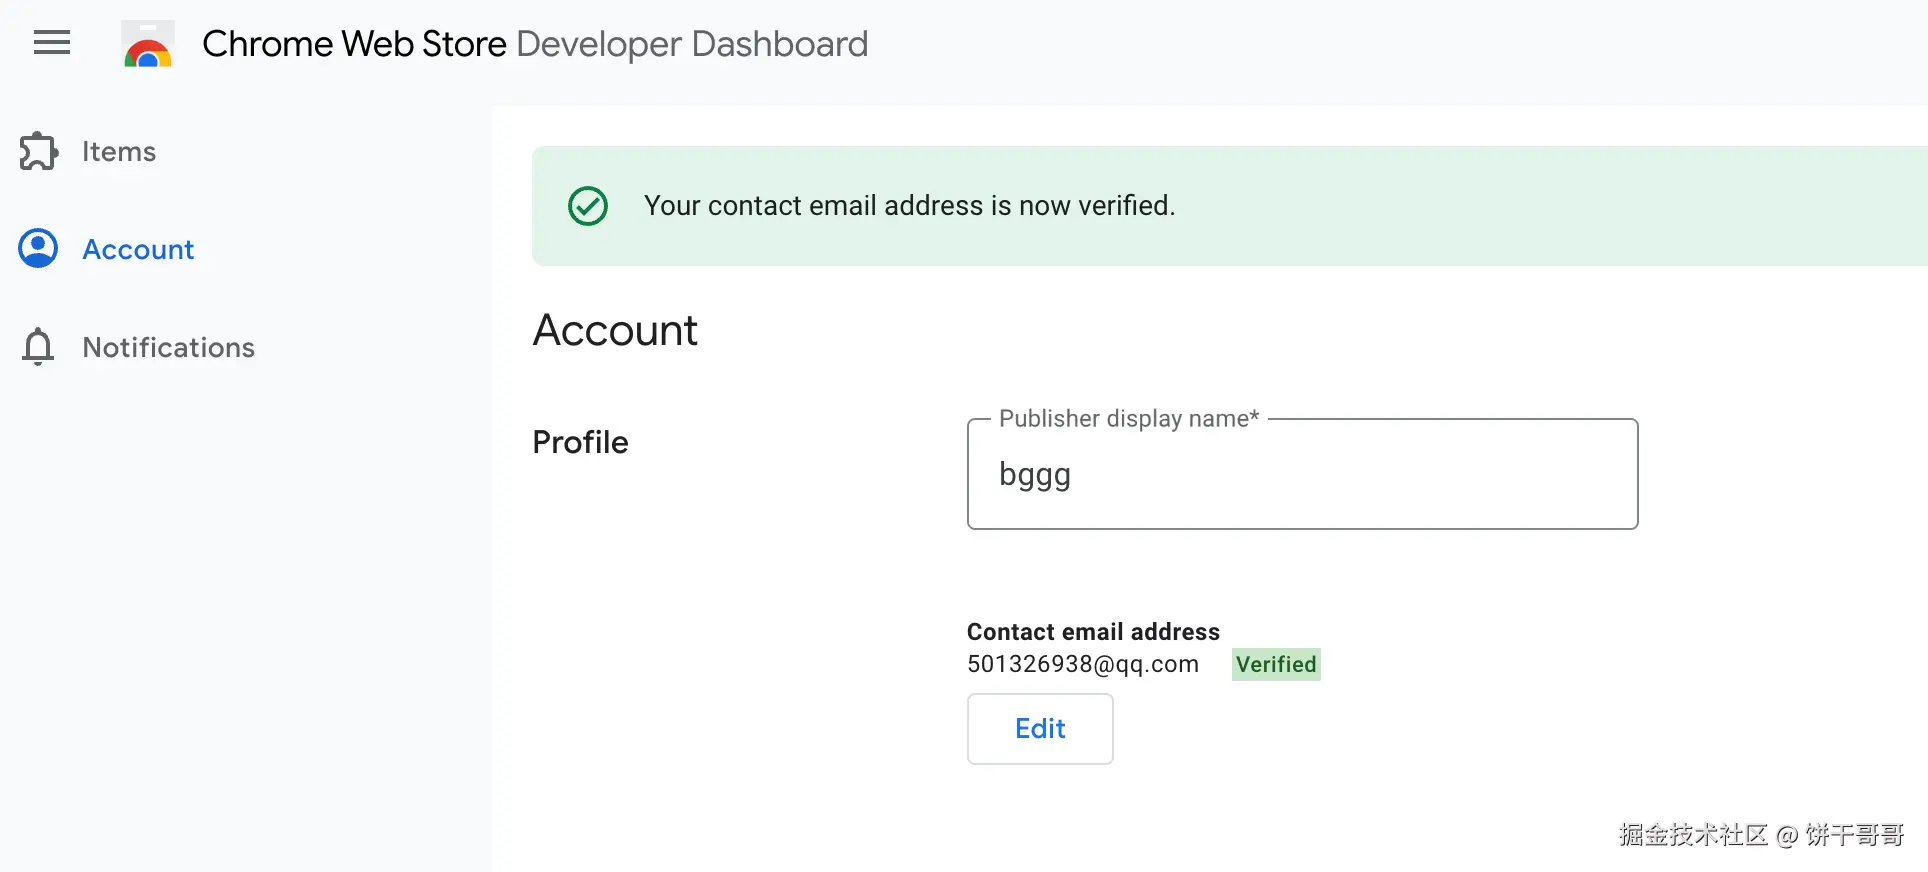Click the Chrome Web Store Developer Dashboard title

(x=535, y=44)
